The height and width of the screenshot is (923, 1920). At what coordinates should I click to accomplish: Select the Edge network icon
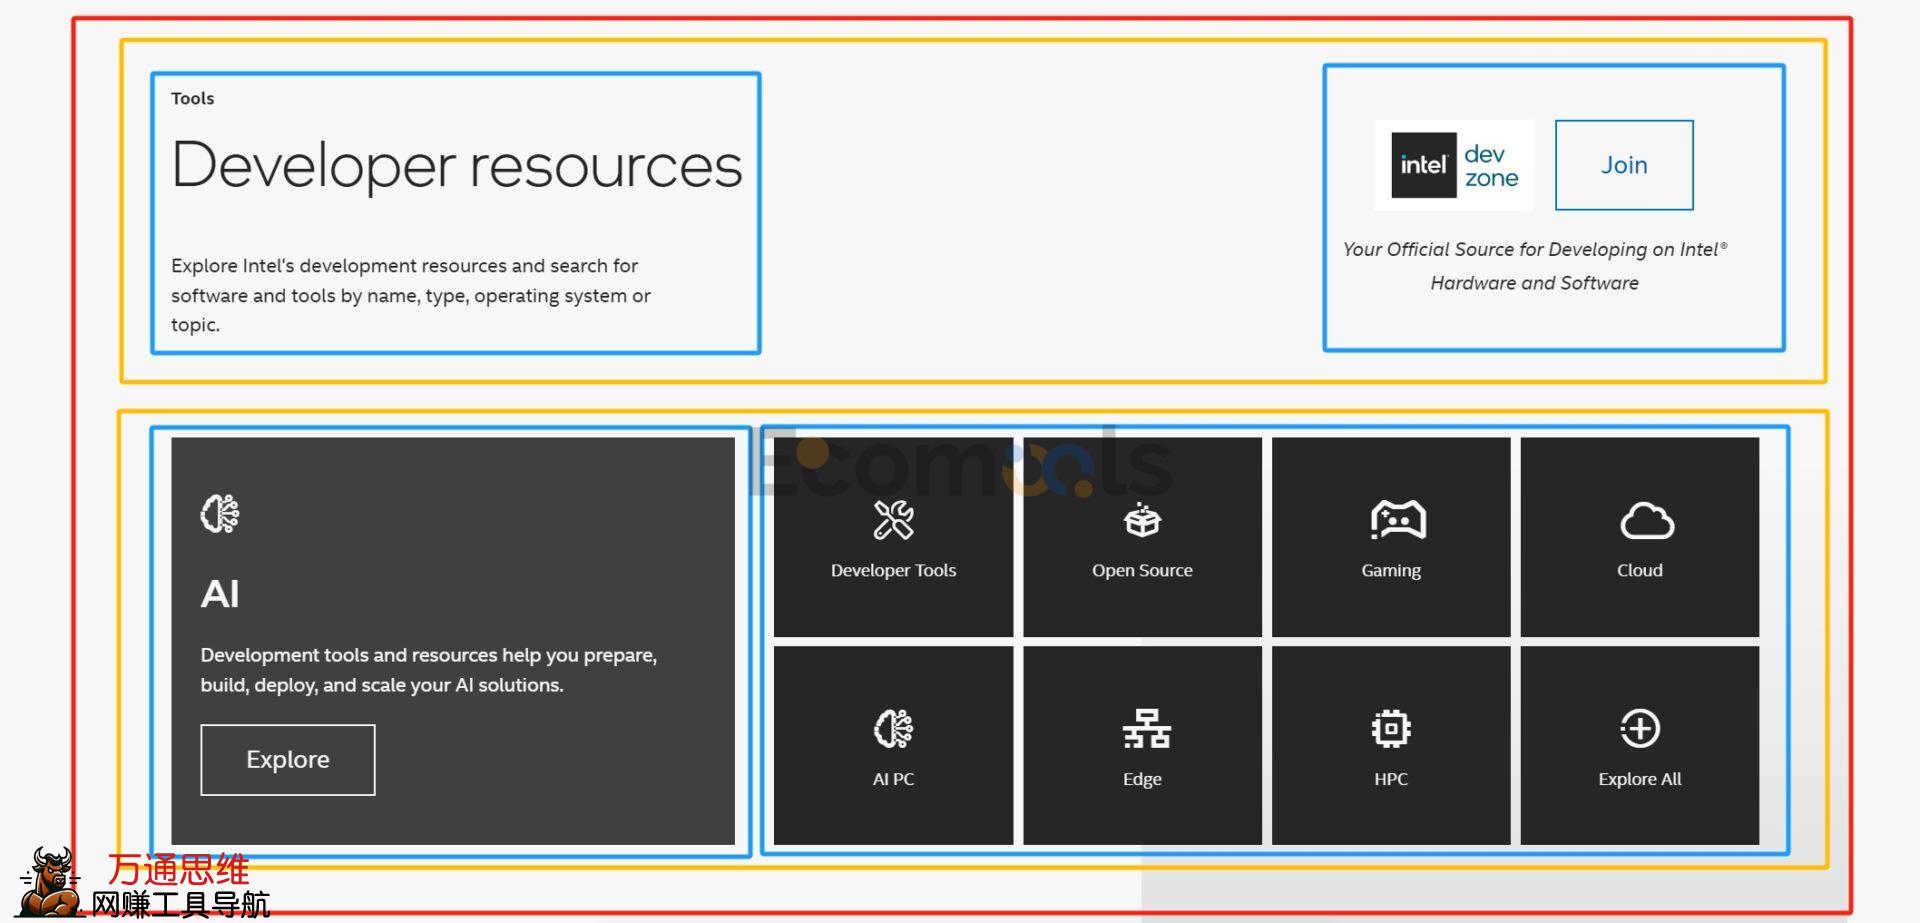click(x=1146, y=729)
